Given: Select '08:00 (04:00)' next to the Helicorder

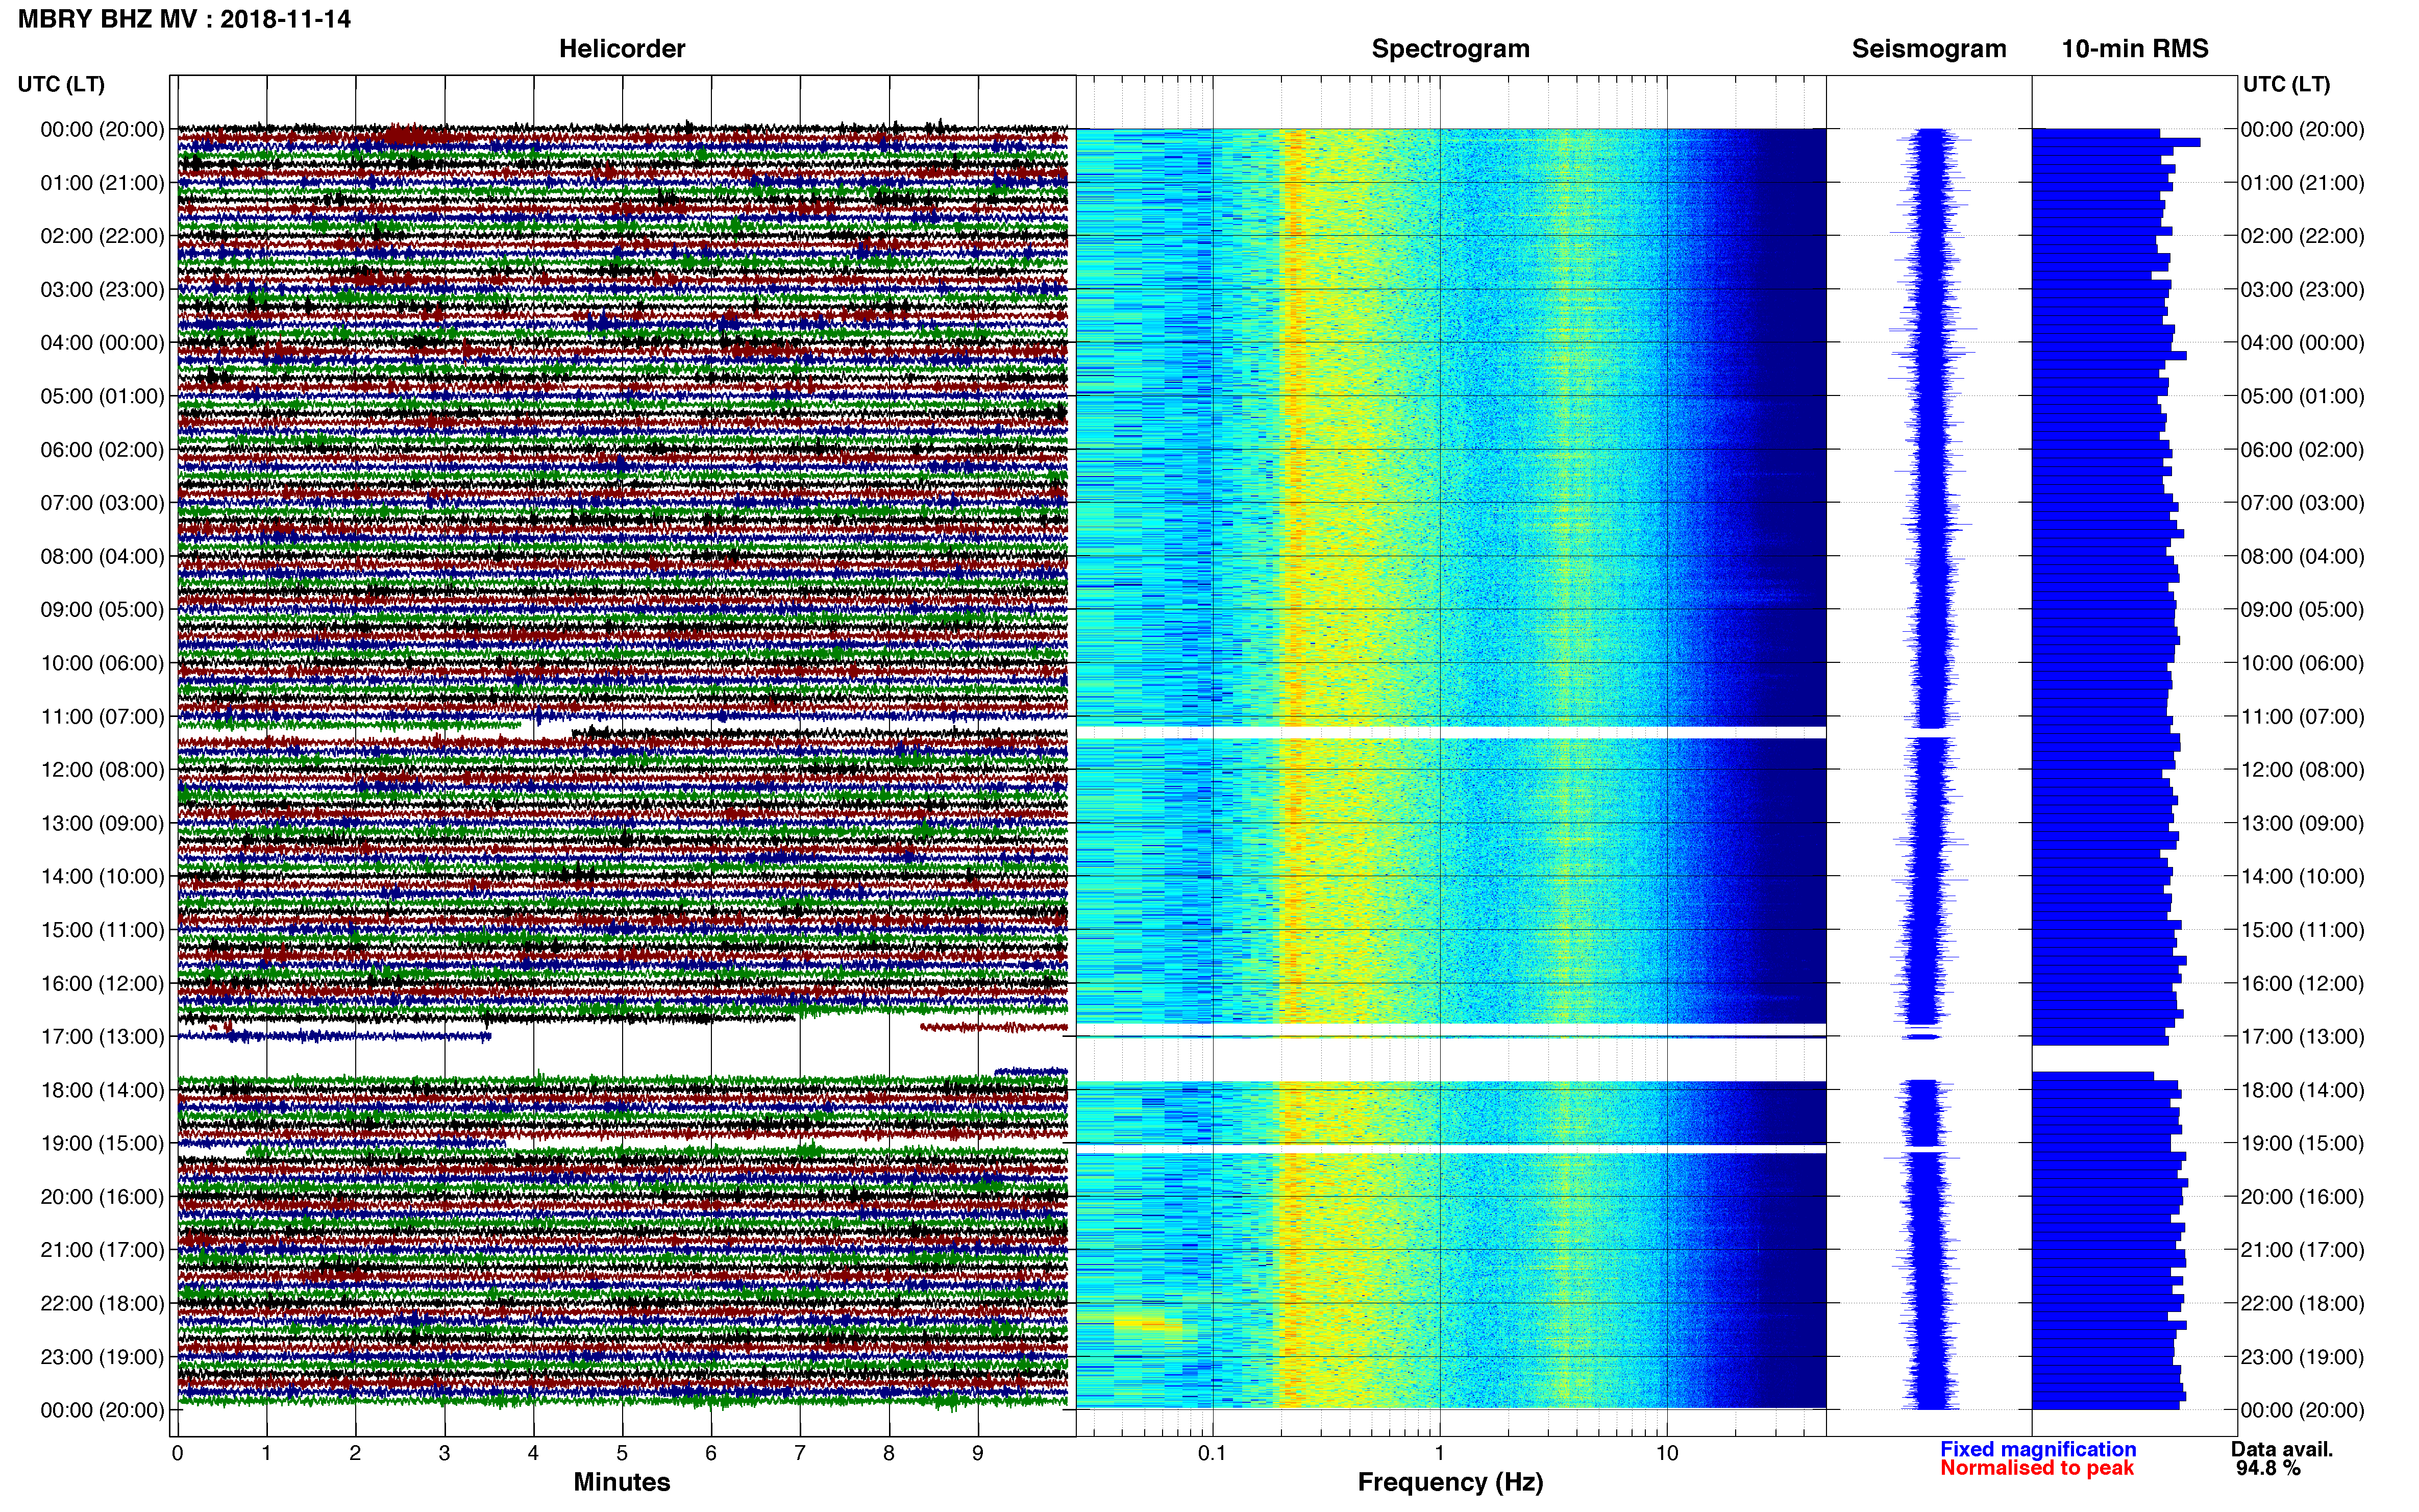Looking at the screenshot, I should point(102,556).
